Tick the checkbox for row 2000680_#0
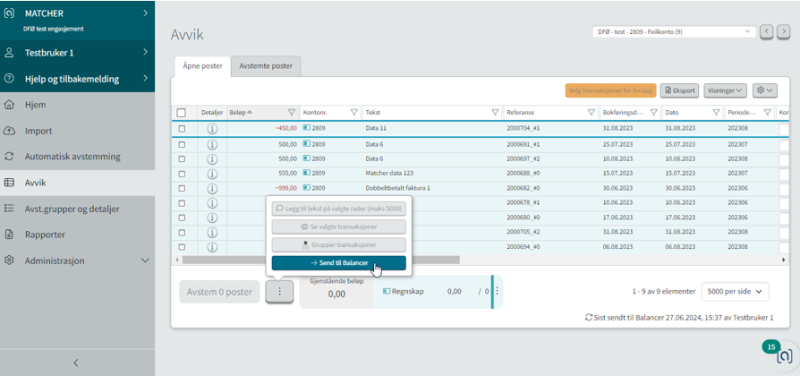 click(182, 217)
